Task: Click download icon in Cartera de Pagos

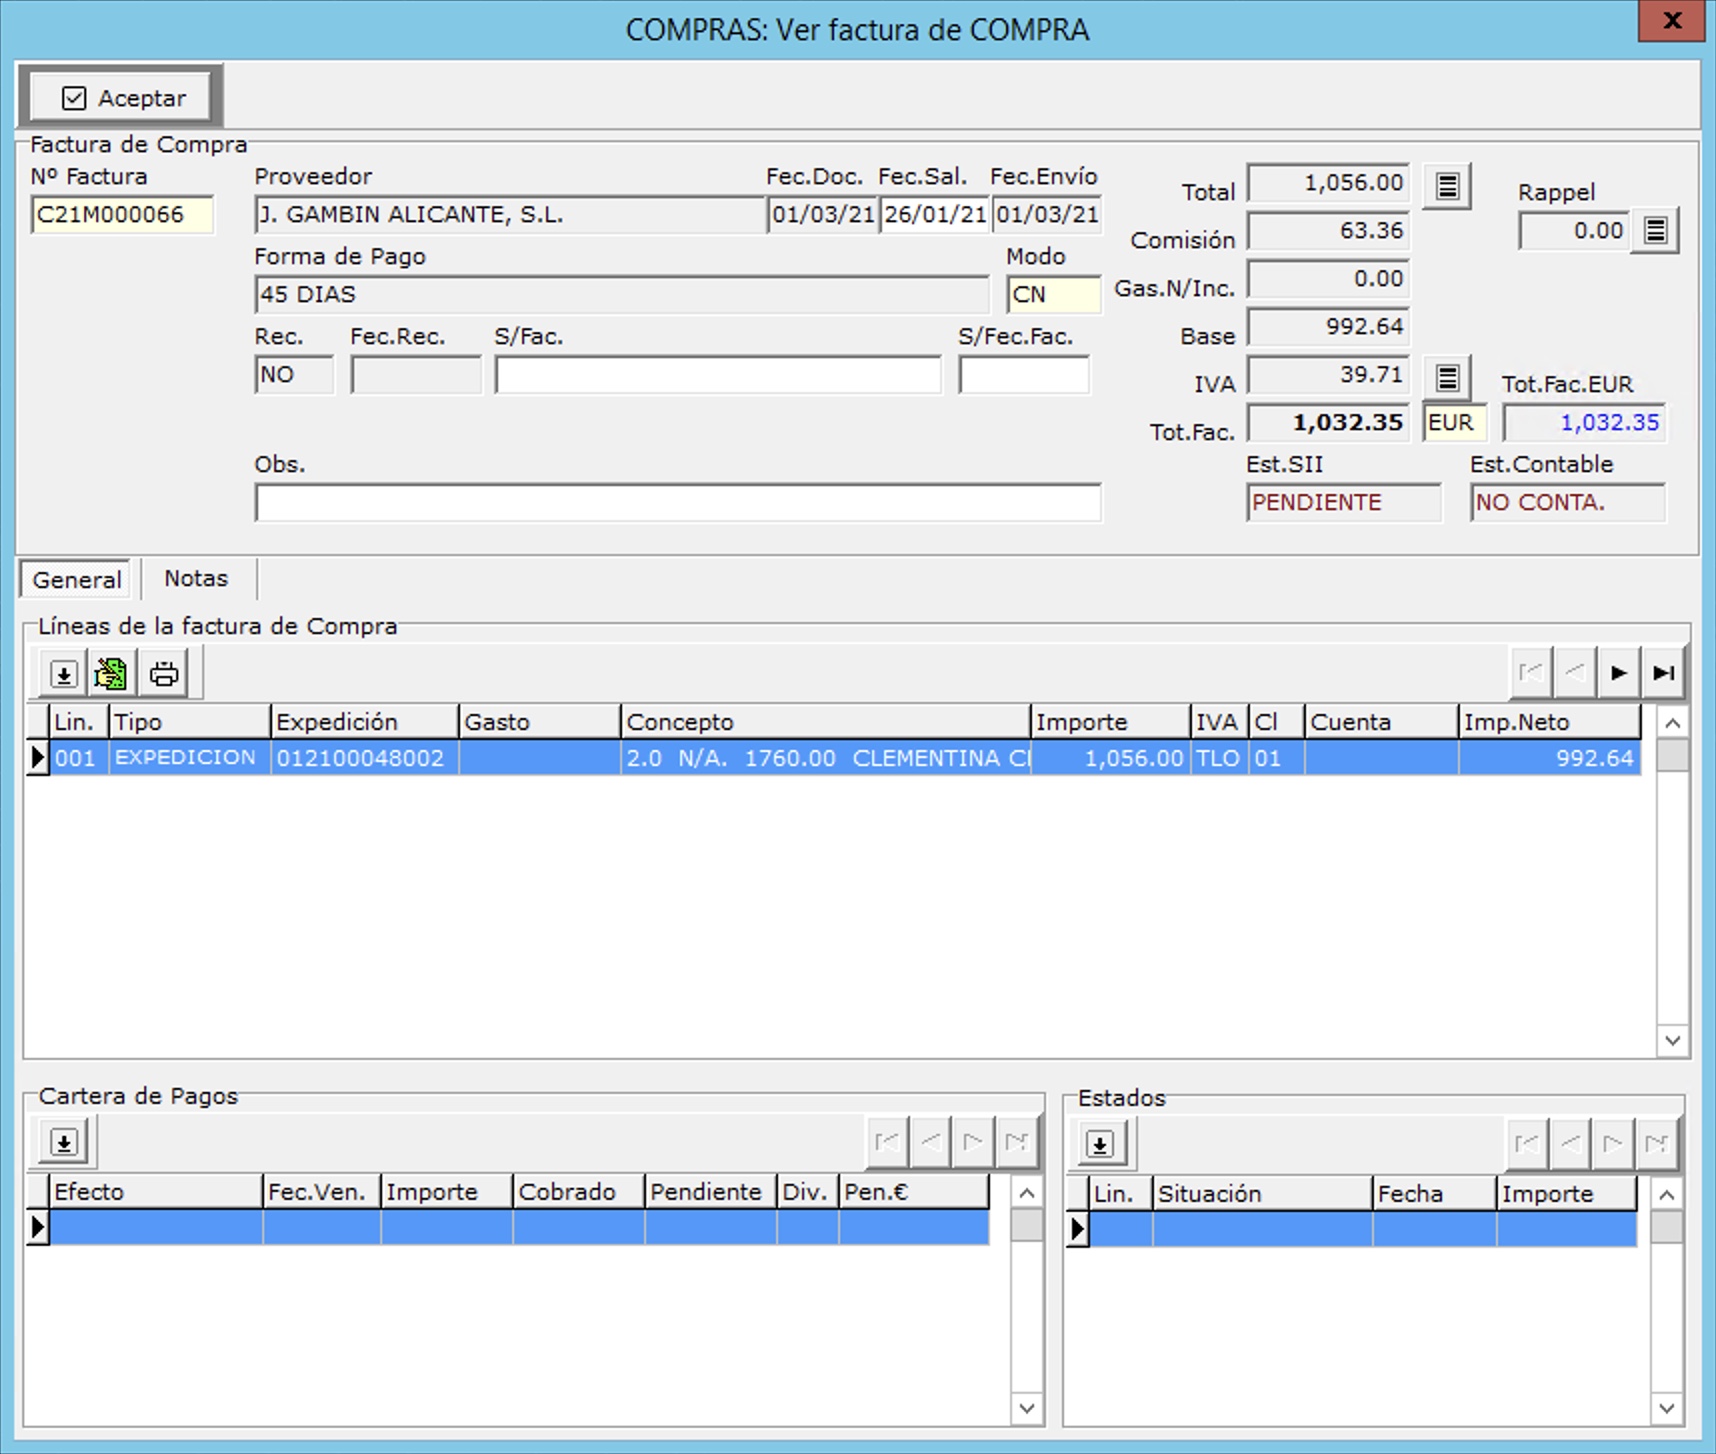Action: [x=64, y=1142]
